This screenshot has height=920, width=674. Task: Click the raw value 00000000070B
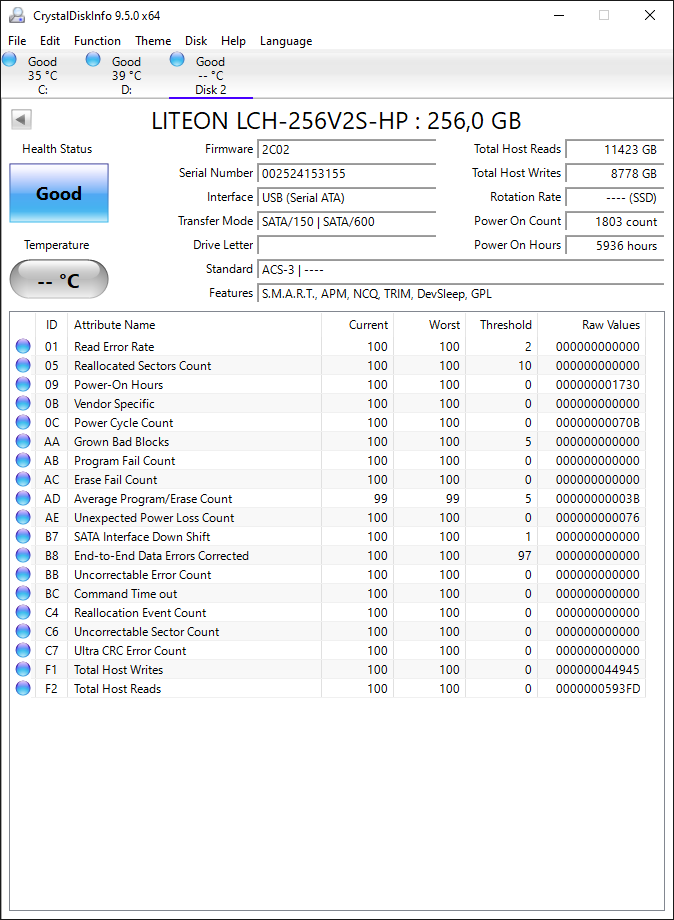[x=598, y=423]
